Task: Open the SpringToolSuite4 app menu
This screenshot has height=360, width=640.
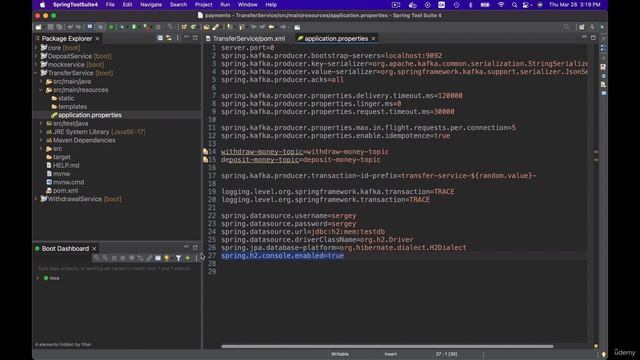Action: click(x=75, y=5)
